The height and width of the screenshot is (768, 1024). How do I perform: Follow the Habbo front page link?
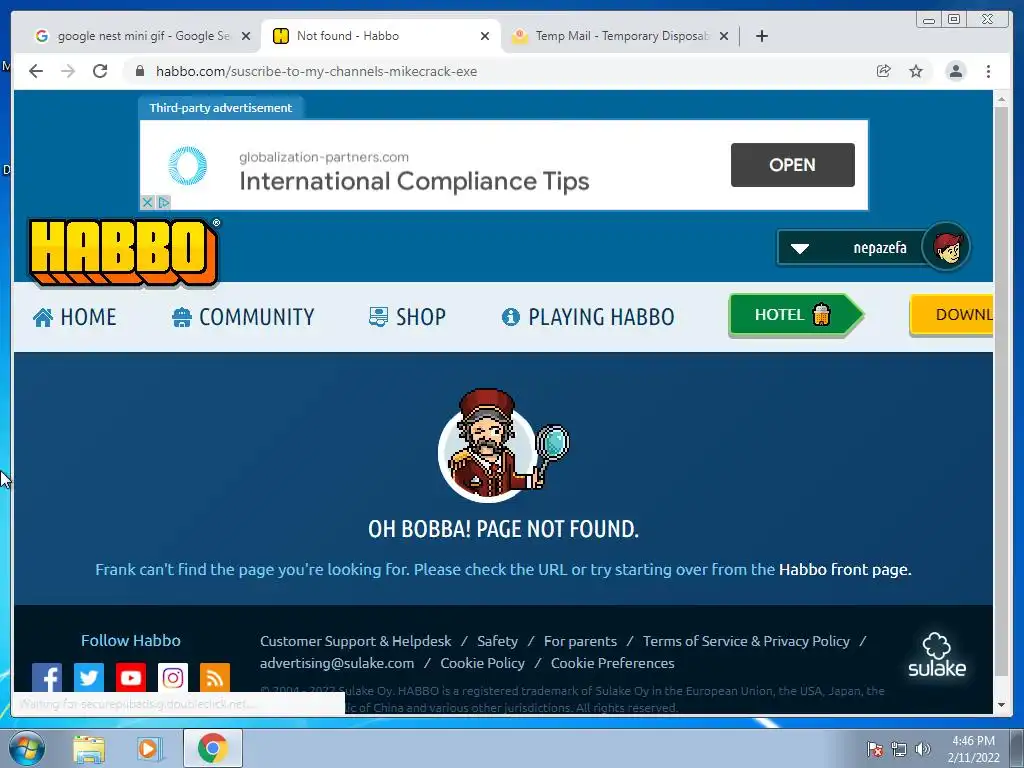pyautogui.click(x=843, y=569)
